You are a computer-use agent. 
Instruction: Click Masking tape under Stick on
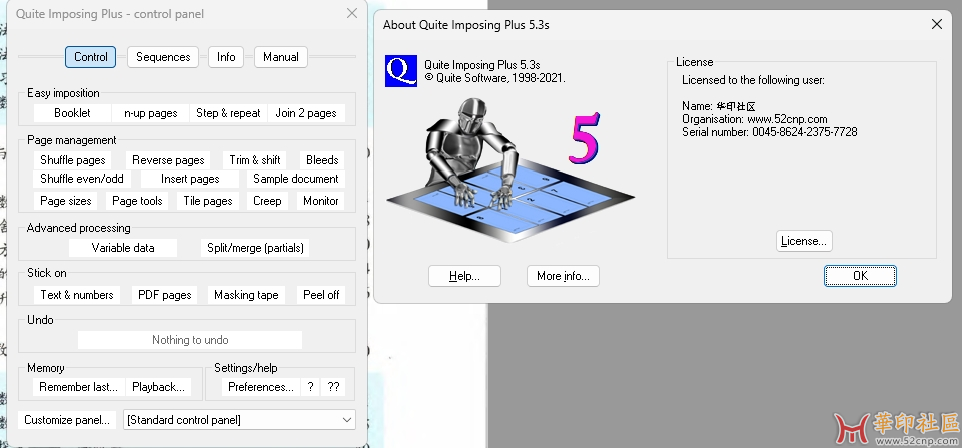(246, 295)
